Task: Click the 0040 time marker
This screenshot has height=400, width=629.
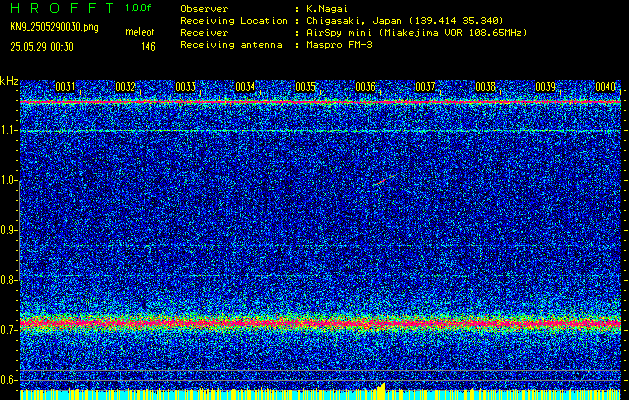Action: (x=605, y=87)
